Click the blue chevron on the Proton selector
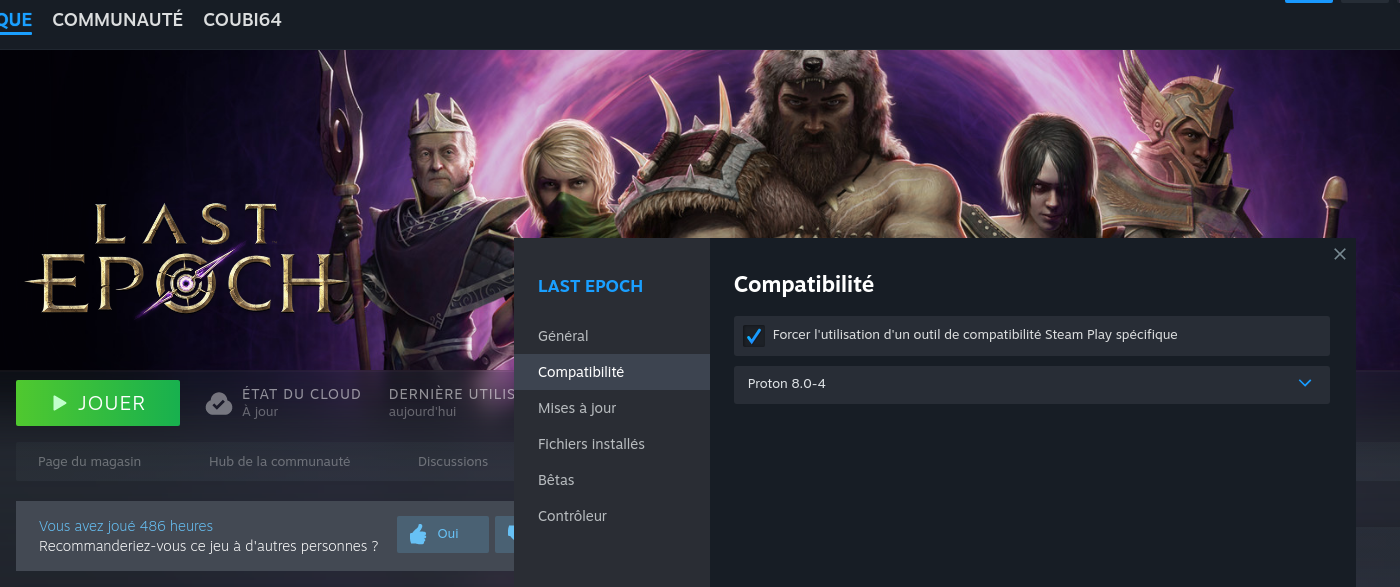Image resolution: width=1400 pixels, height=587 pixels. (x=1304, y=383)
